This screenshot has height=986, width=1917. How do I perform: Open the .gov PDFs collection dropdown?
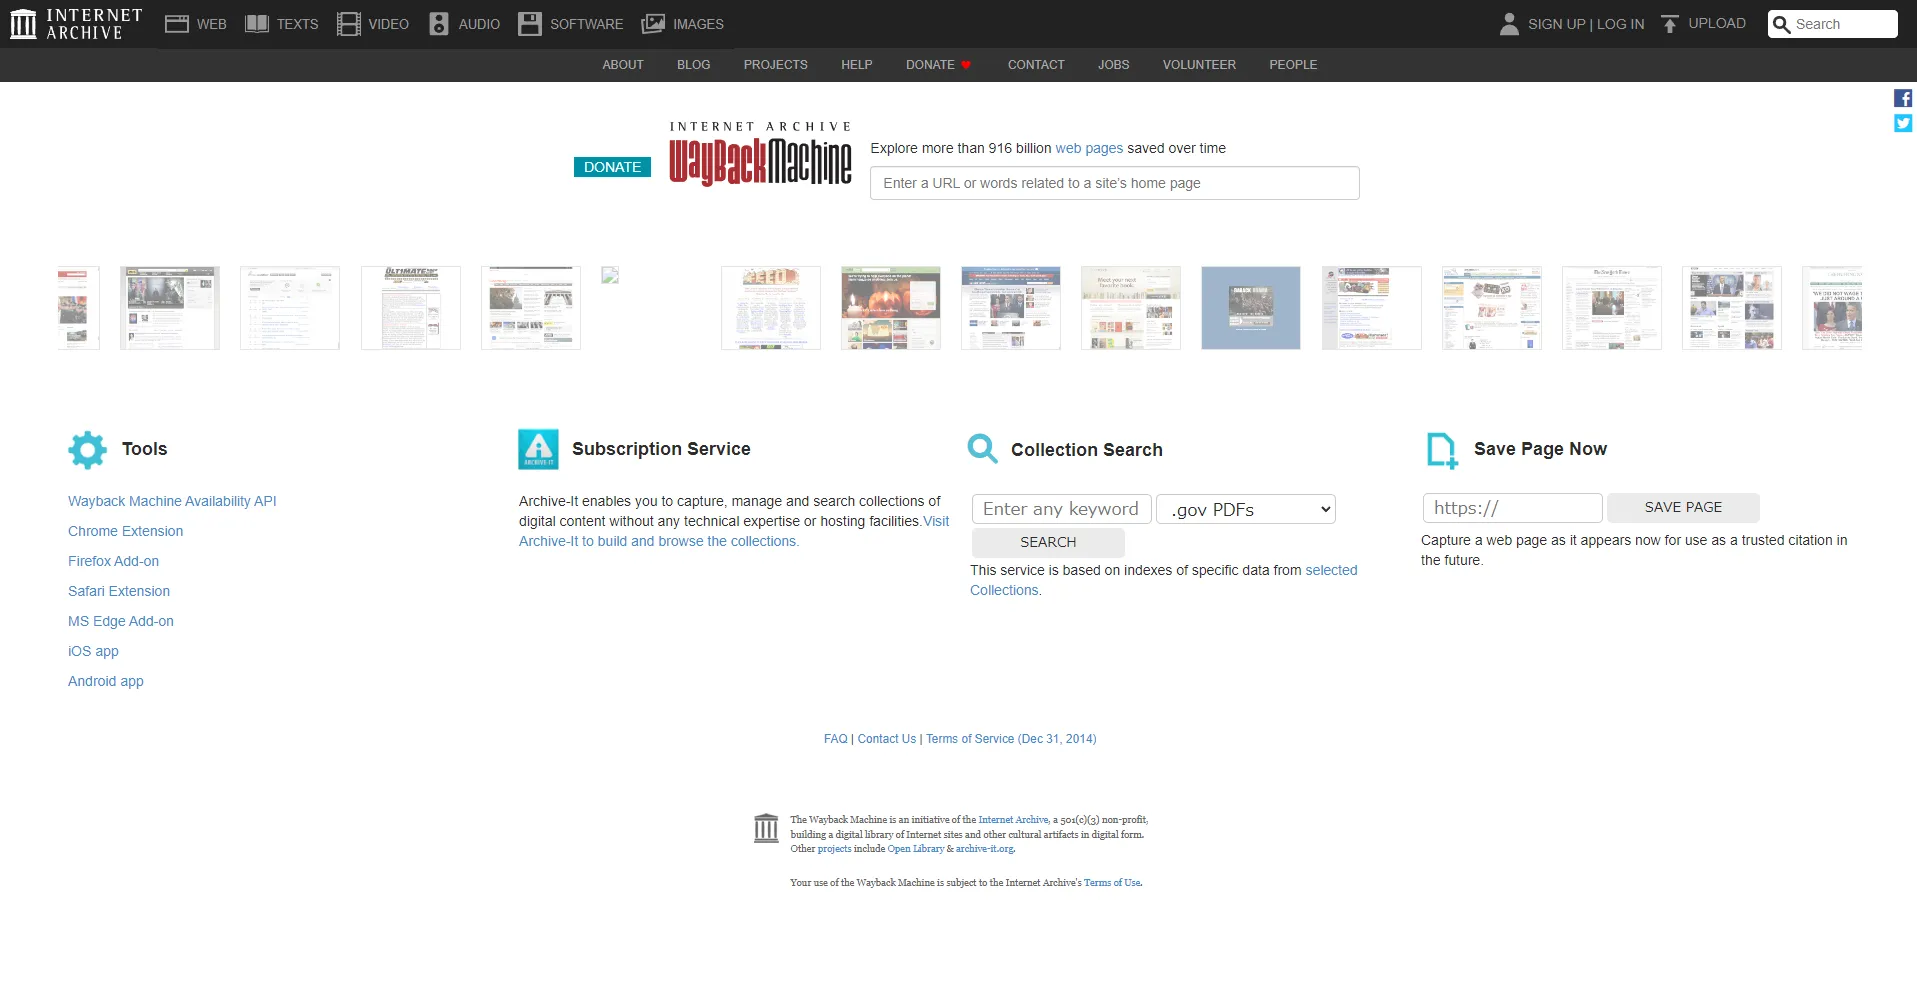[1246, 509]
